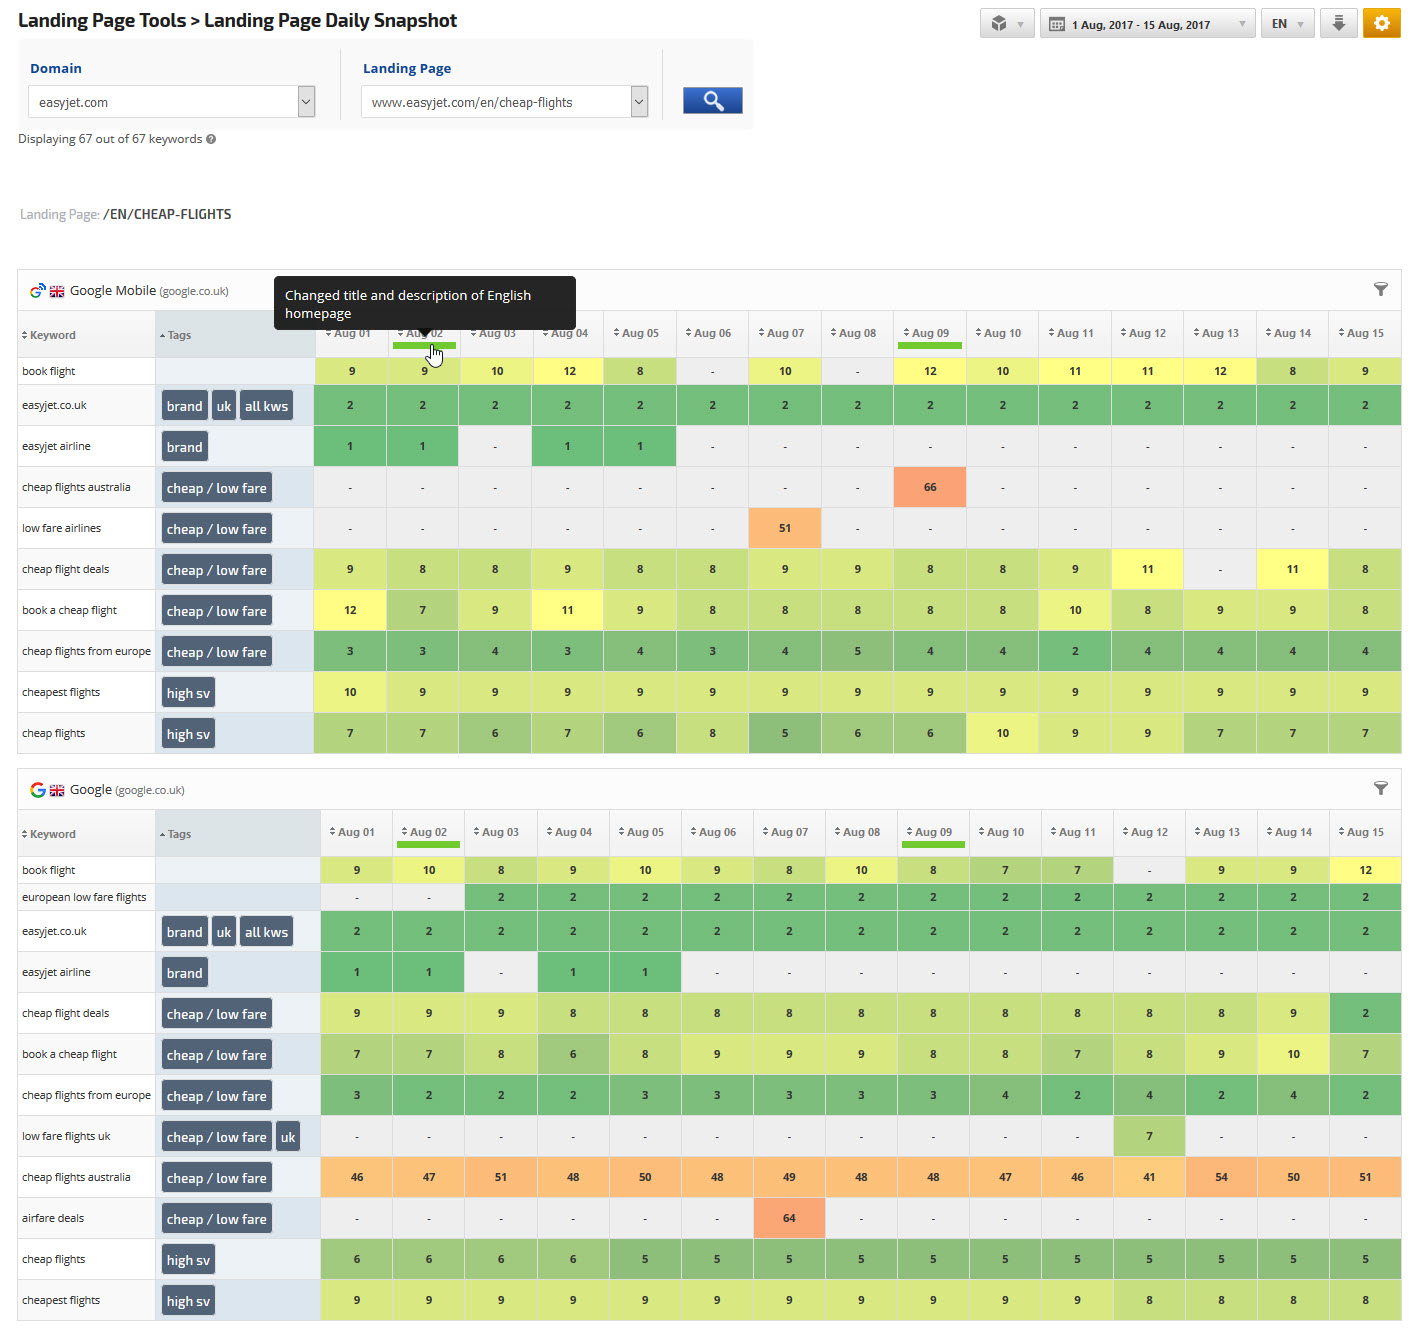
Task: Click the 'uk' tag on low fare flights uk
Action: (288, 1137)
